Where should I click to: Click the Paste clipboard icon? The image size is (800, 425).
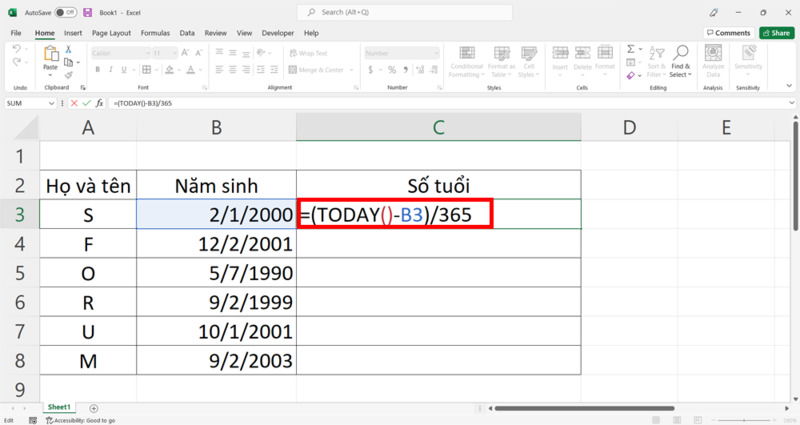point(51,54)
